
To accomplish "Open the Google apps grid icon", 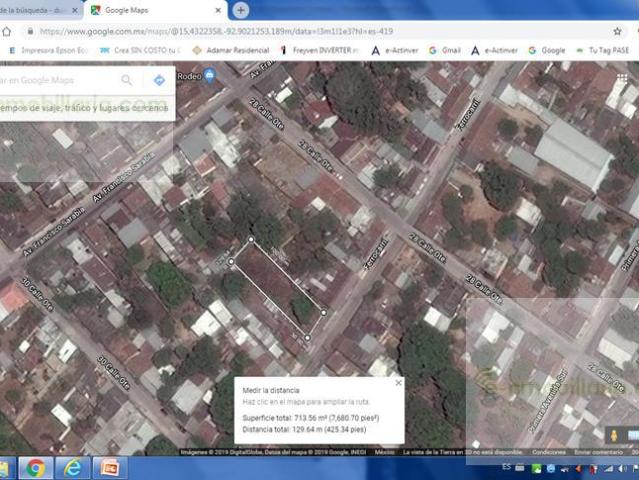I will click(622, 78).
